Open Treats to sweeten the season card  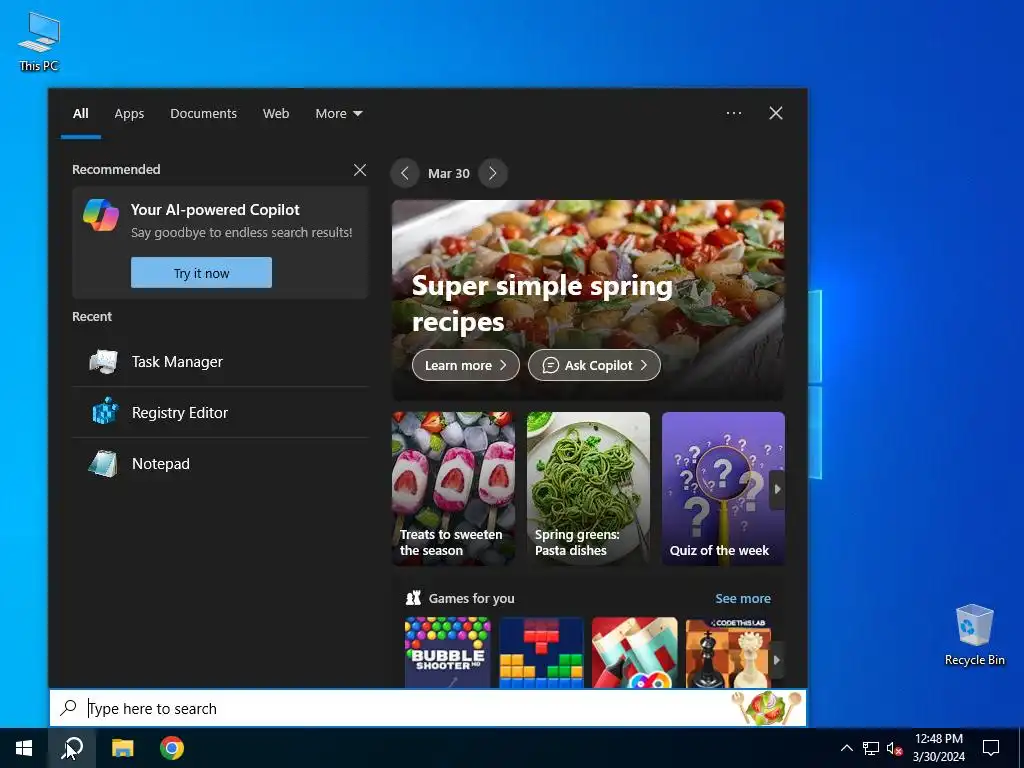point(453,488)
